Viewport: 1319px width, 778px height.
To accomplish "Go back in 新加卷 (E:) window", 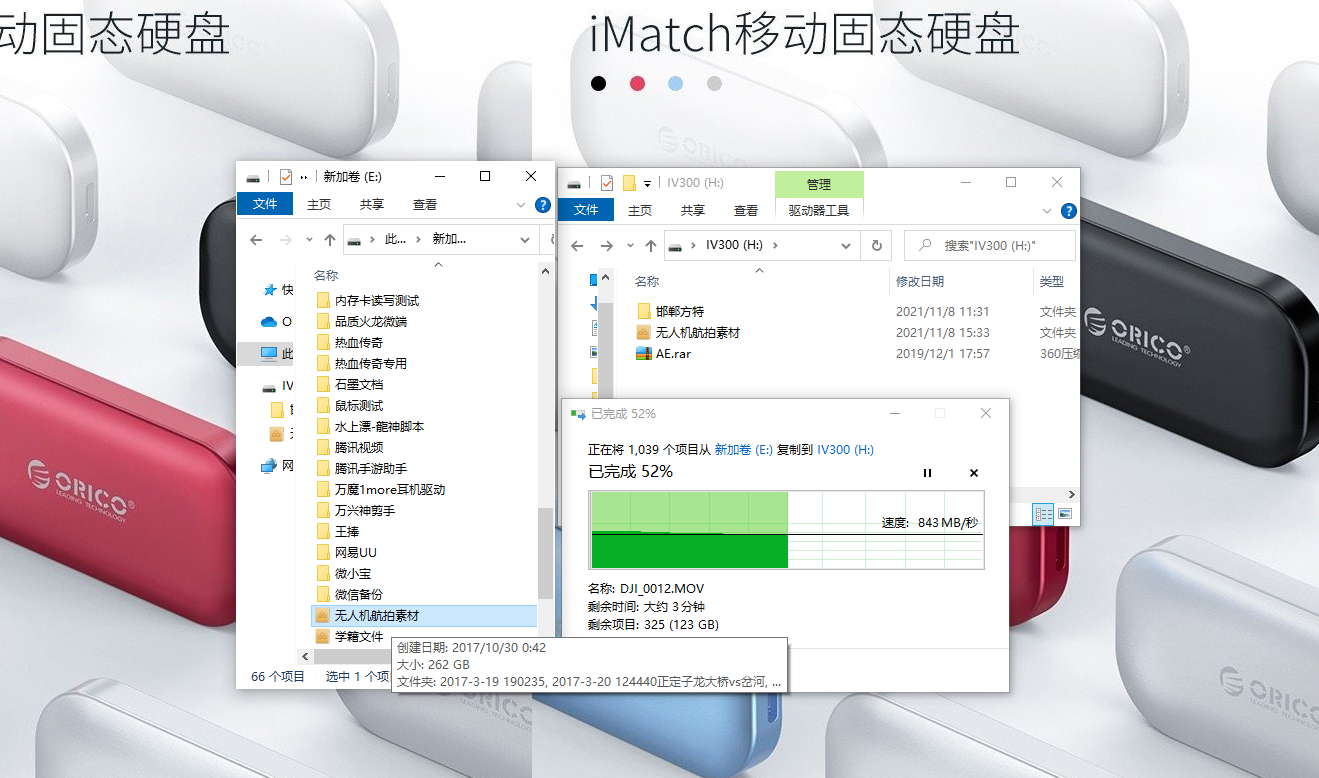I will 256,240.
